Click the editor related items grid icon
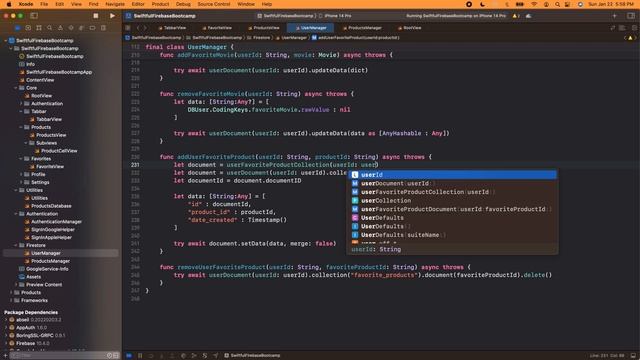 [128, 28]
